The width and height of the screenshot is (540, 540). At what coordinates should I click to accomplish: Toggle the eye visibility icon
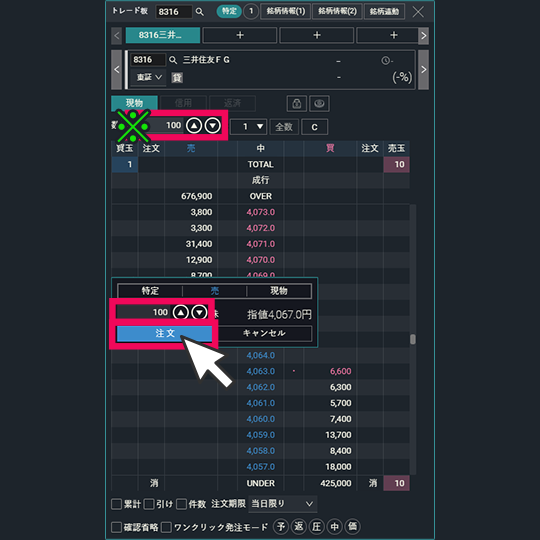(319, 103)
